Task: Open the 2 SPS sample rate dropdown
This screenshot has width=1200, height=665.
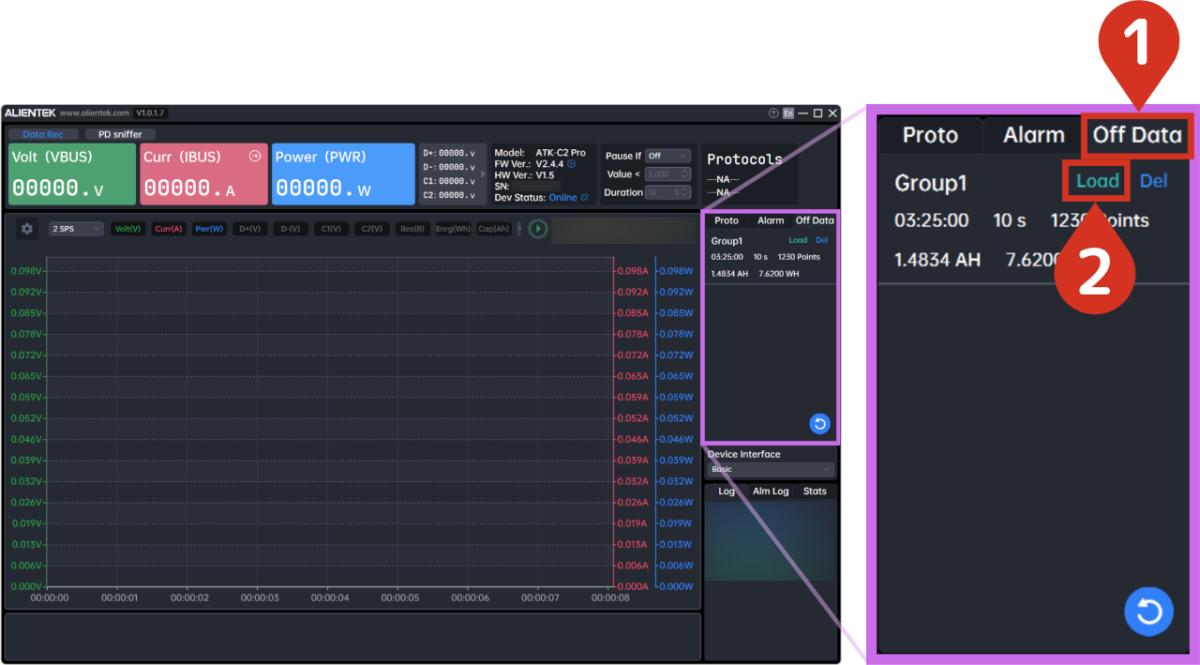Action: [76, 229]
